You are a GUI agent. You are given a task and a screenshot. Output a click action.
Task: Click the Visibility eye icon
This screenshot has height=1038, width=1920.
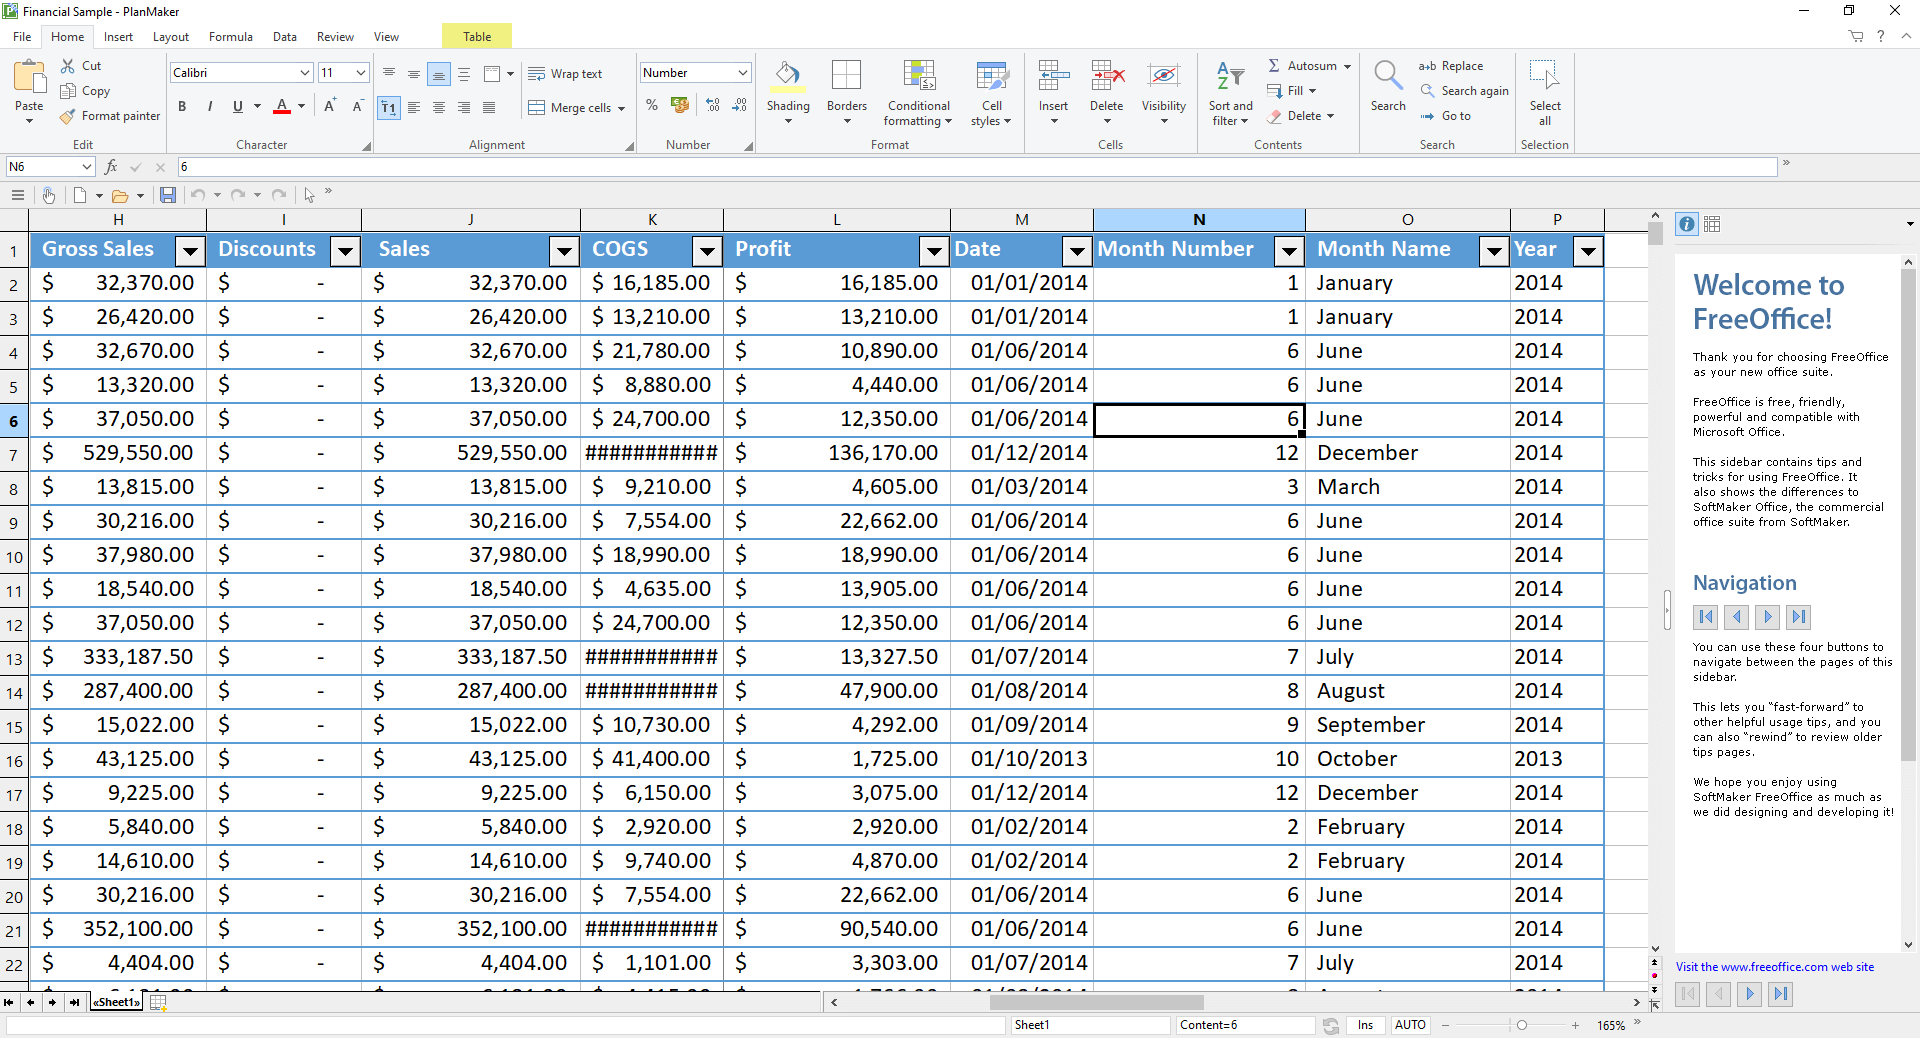coord(1163,76)
